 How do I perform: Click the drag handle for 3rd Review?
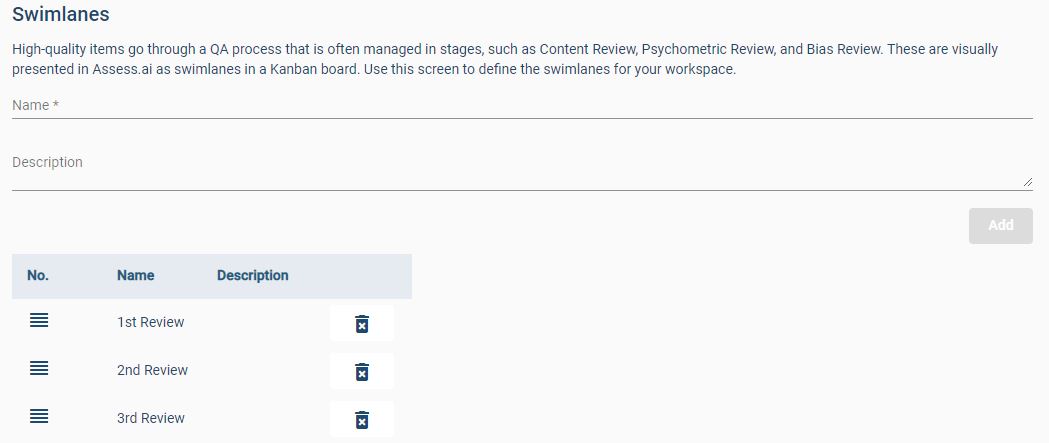[x=39, y=417]
